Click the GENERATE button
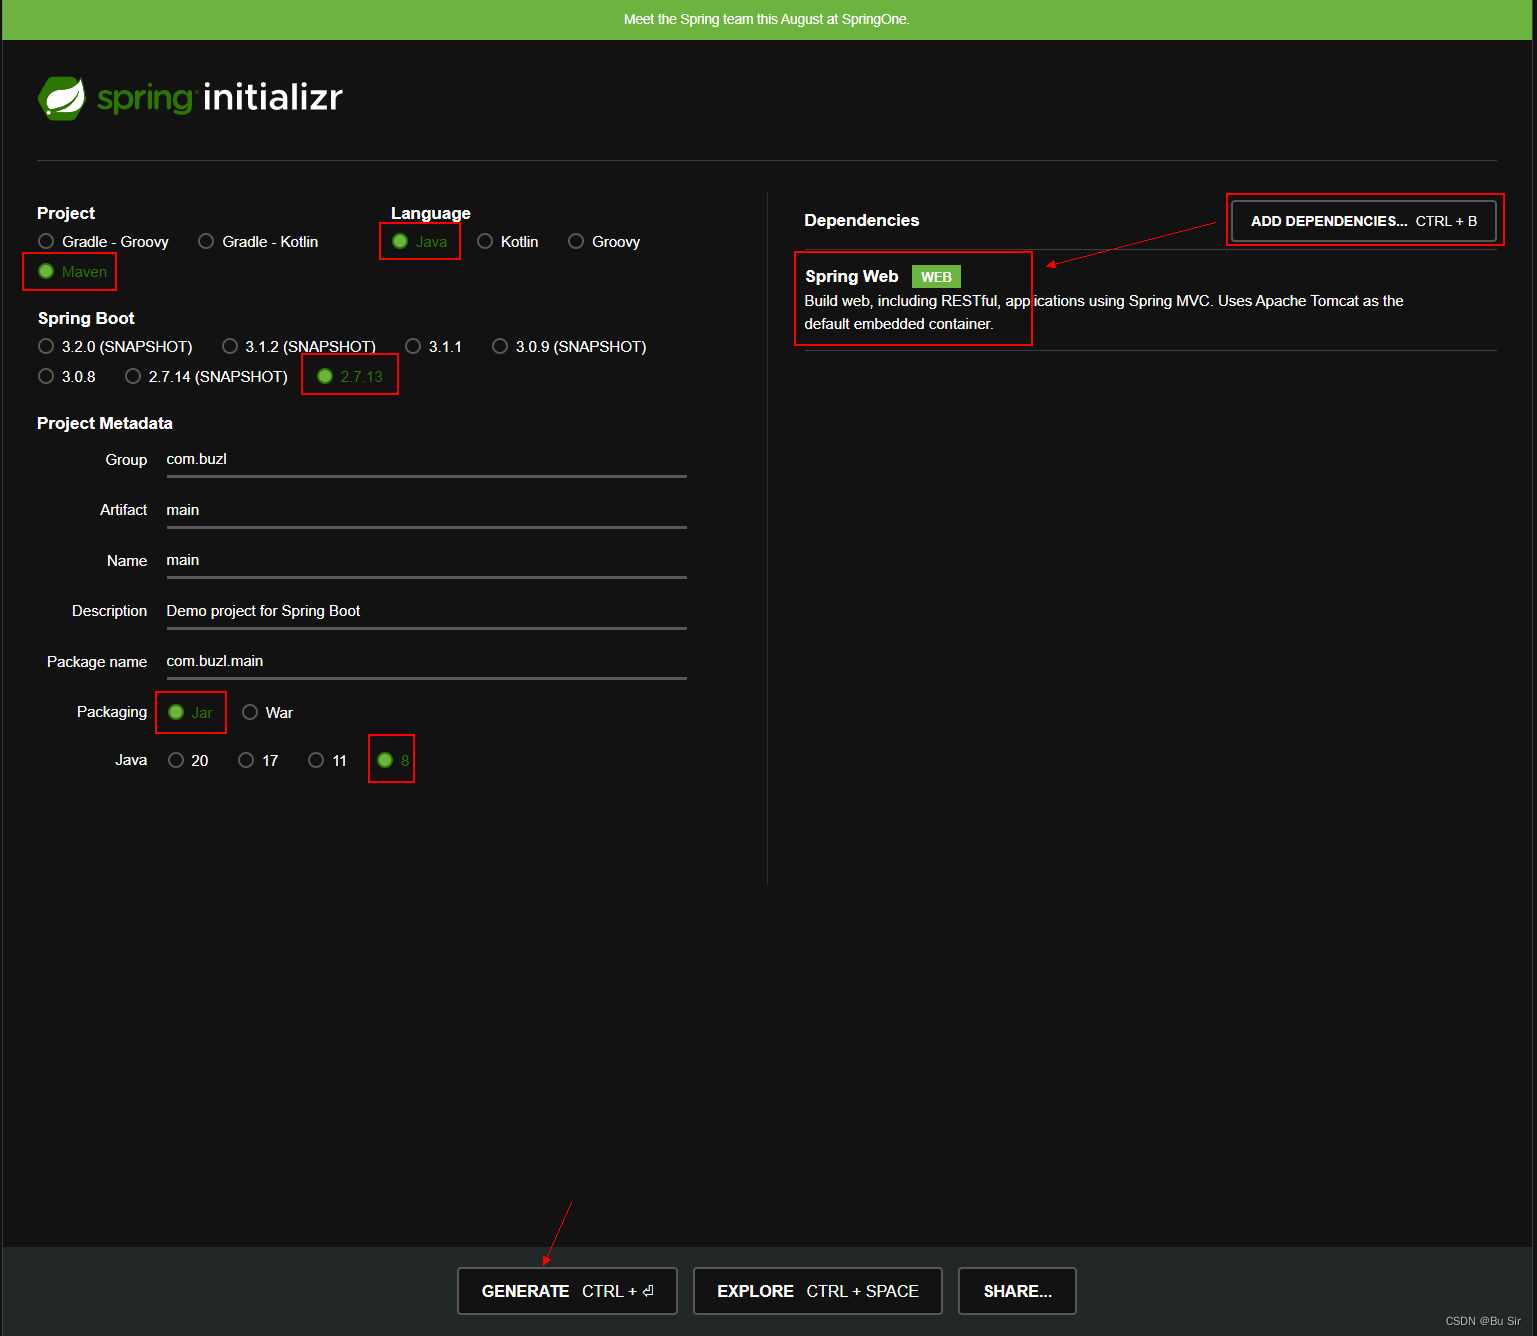The image size is (1537, 1336). tap(566, 1291)
